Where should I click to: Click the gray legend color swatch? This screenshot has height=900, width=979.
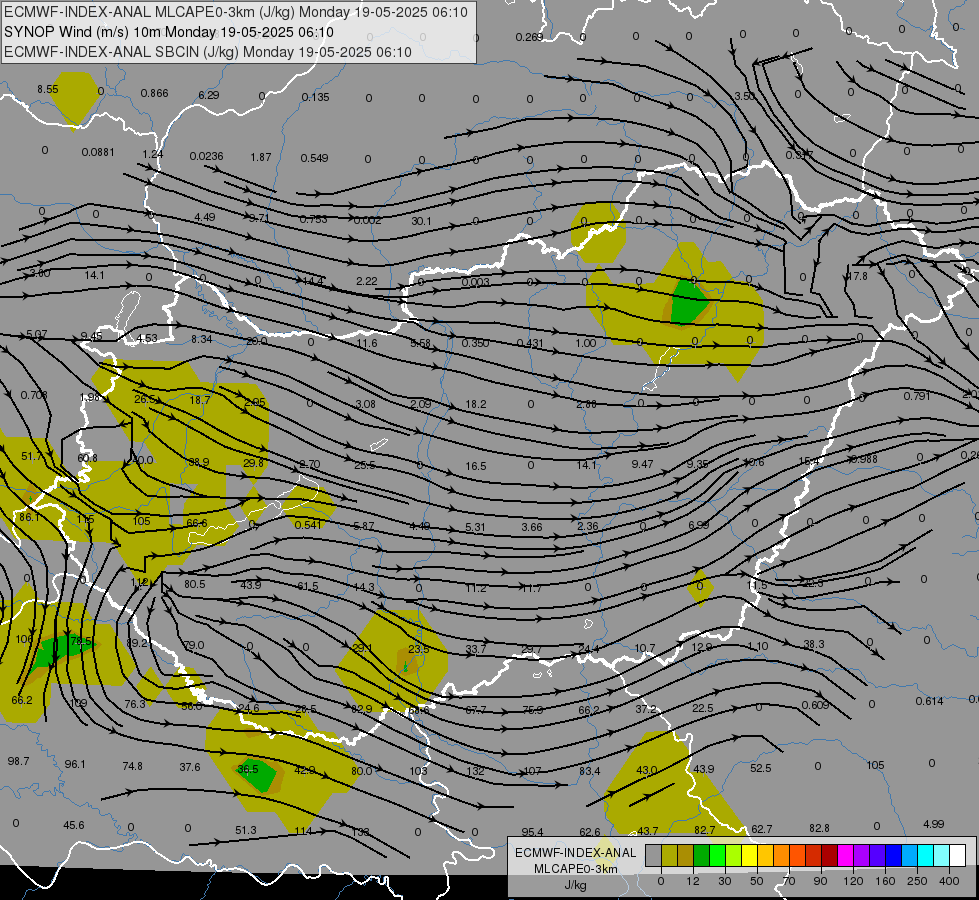click(653, 855)
